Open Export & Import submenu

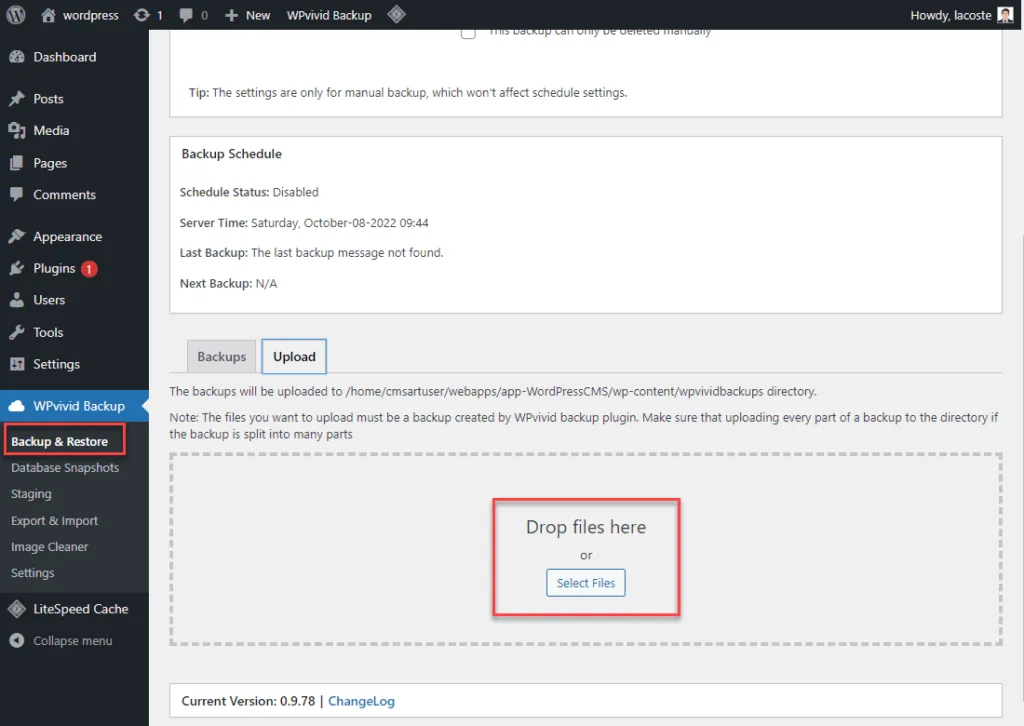click(54, 520)
